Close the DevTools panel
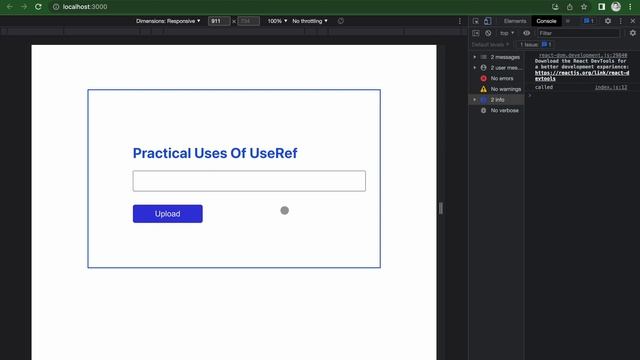 (x=633, y=21)
